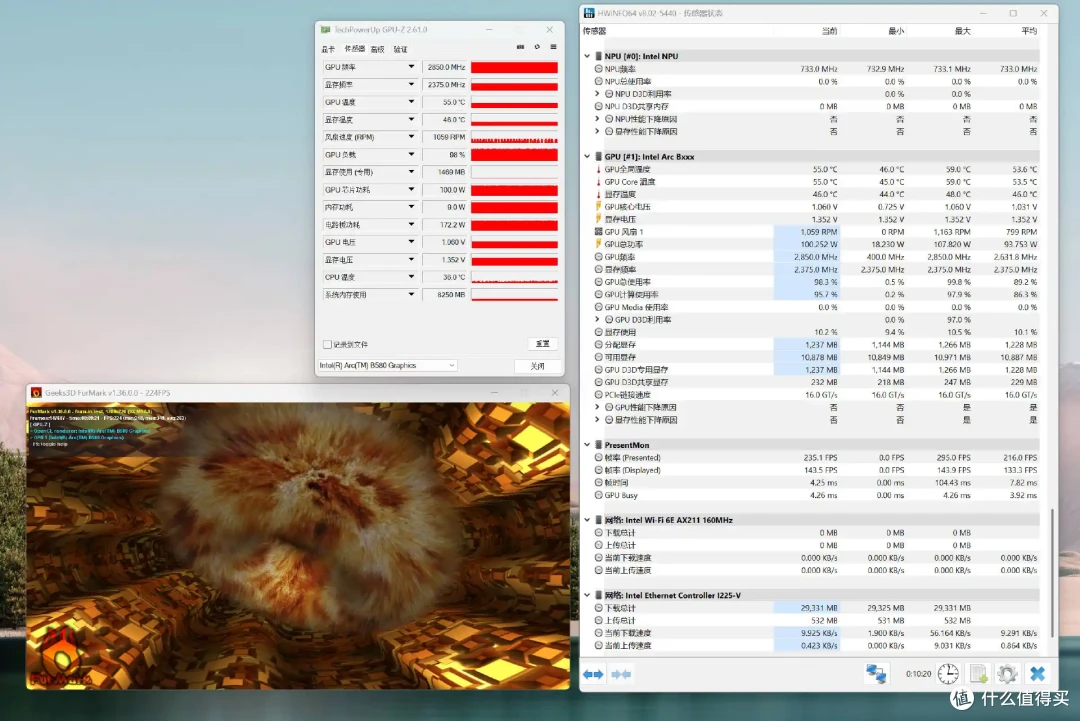
Task: Collapse the Intel Ethernet Controller I225-V group
Action: [587, 595]
